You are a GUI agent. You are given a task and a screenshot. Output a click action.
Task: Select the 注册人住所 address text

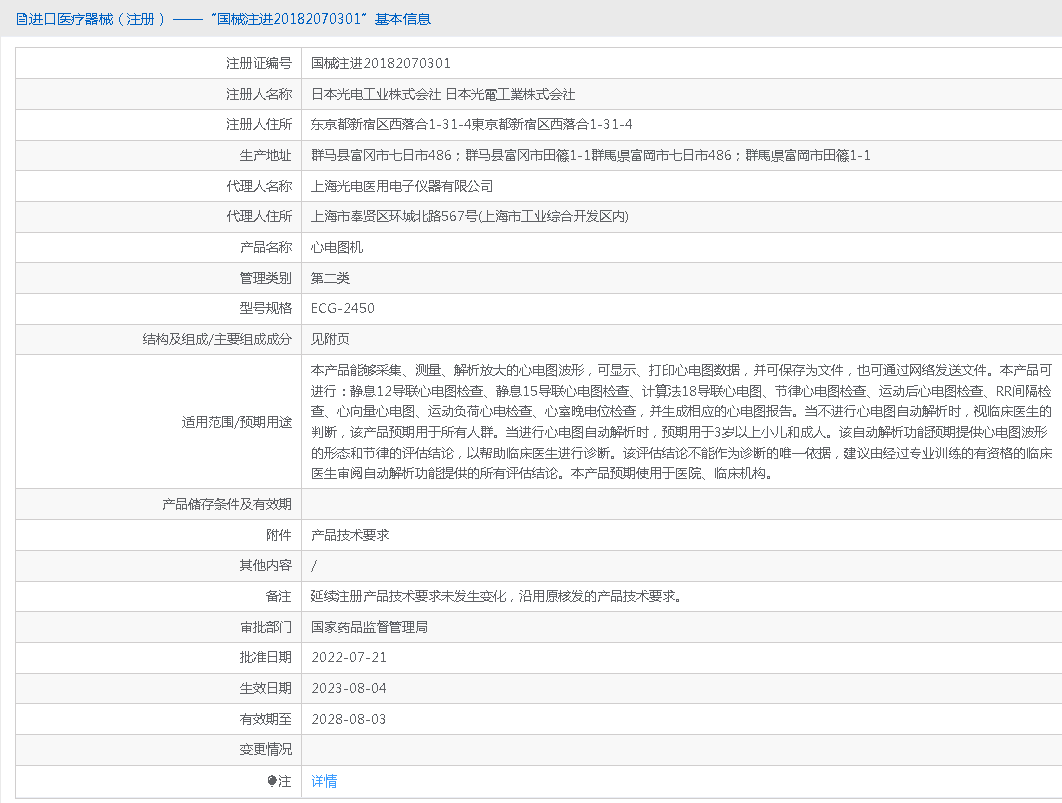click(471, 124)
